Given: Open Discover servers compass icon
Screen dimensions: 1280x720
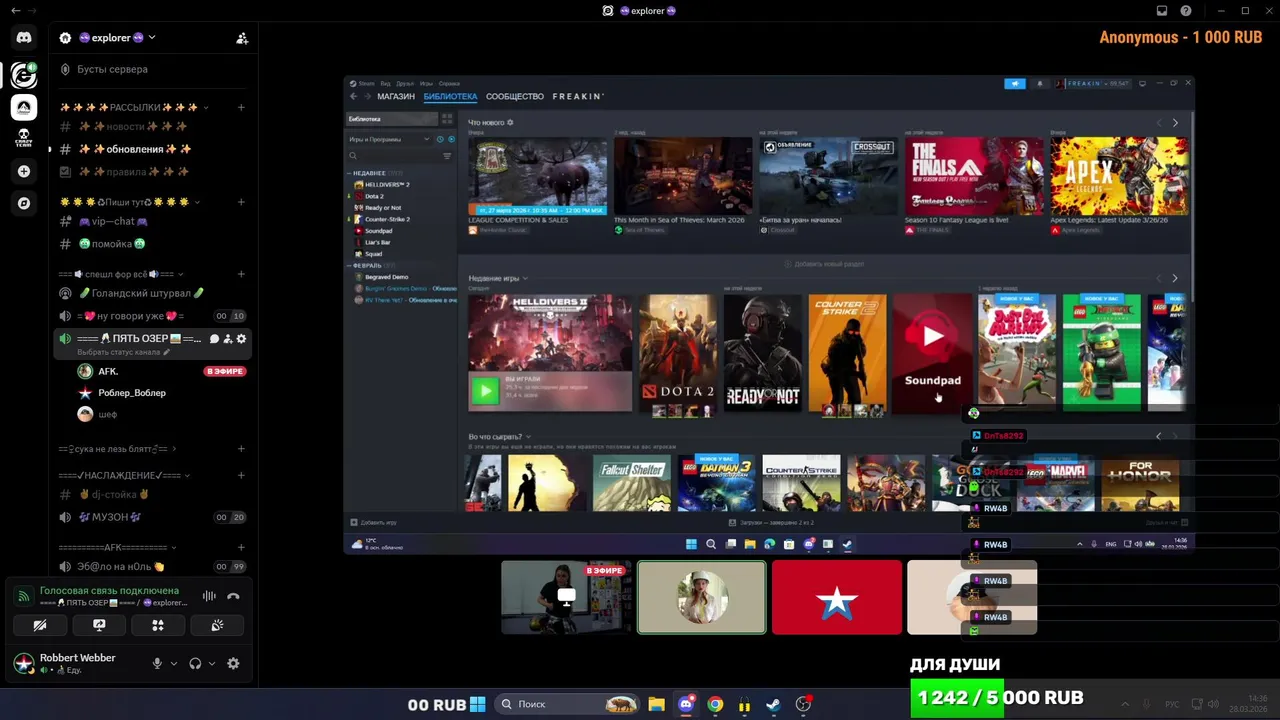Looking at the screenshot, I should point(24,203).
